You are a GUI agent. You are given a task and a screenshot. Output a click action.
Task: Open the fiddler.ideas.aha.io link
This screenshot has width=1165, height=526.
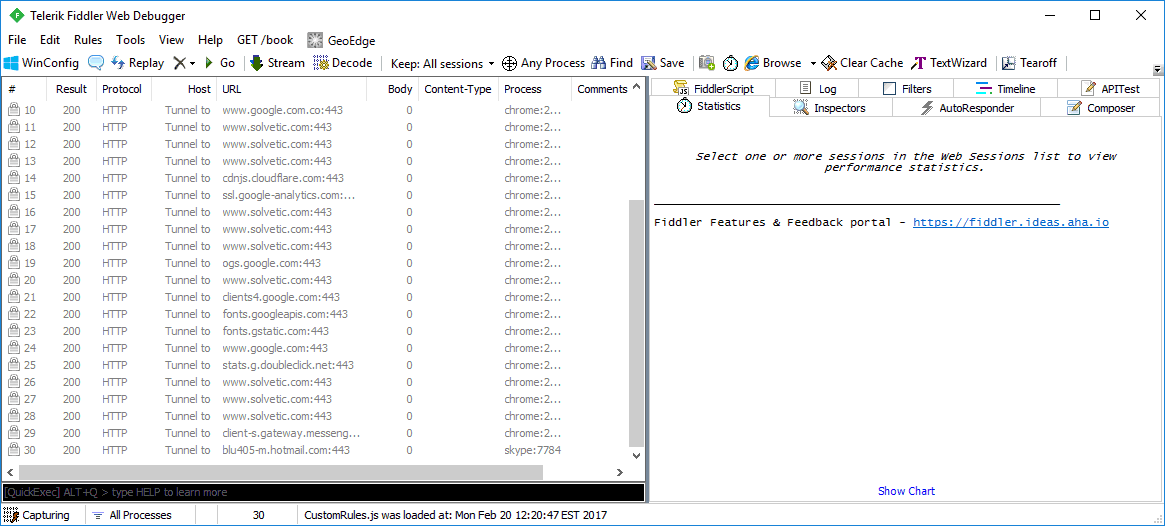click(x=1010, y=222)
